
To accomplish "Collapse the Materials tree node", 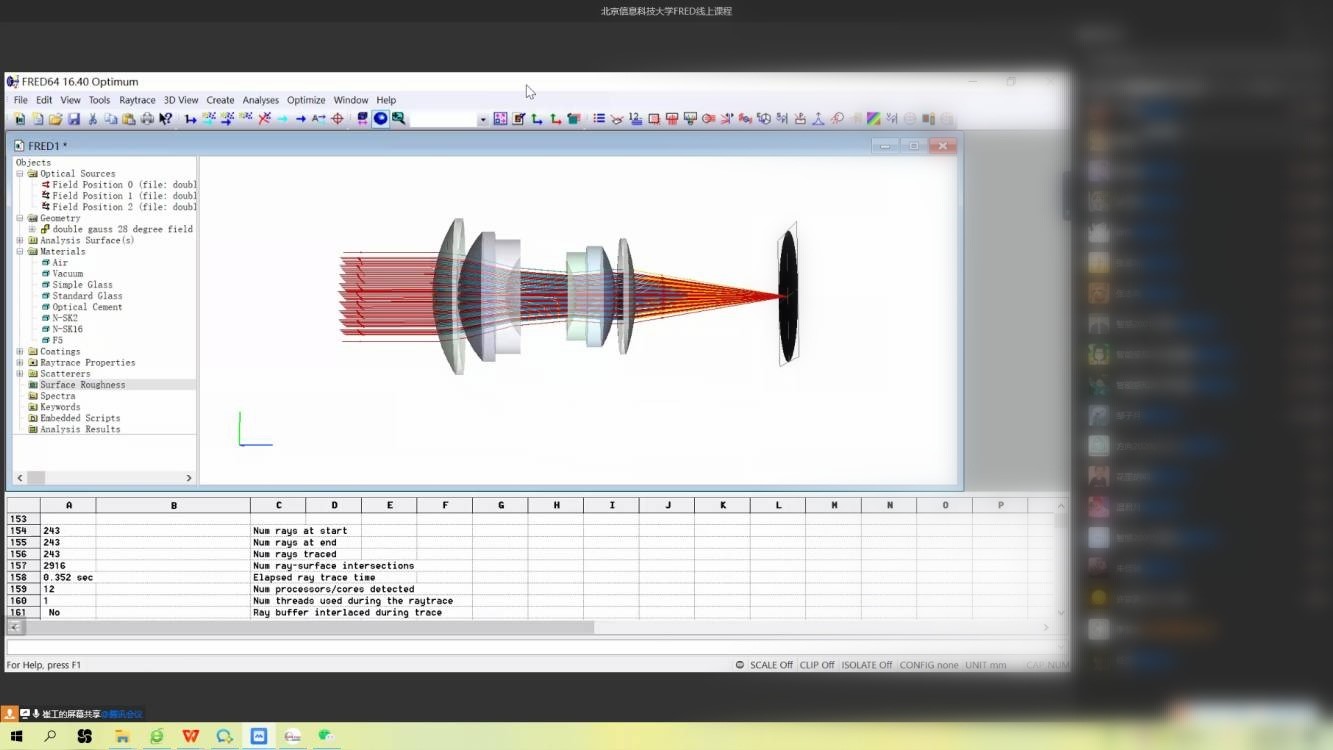I will (x=20, y=252).
